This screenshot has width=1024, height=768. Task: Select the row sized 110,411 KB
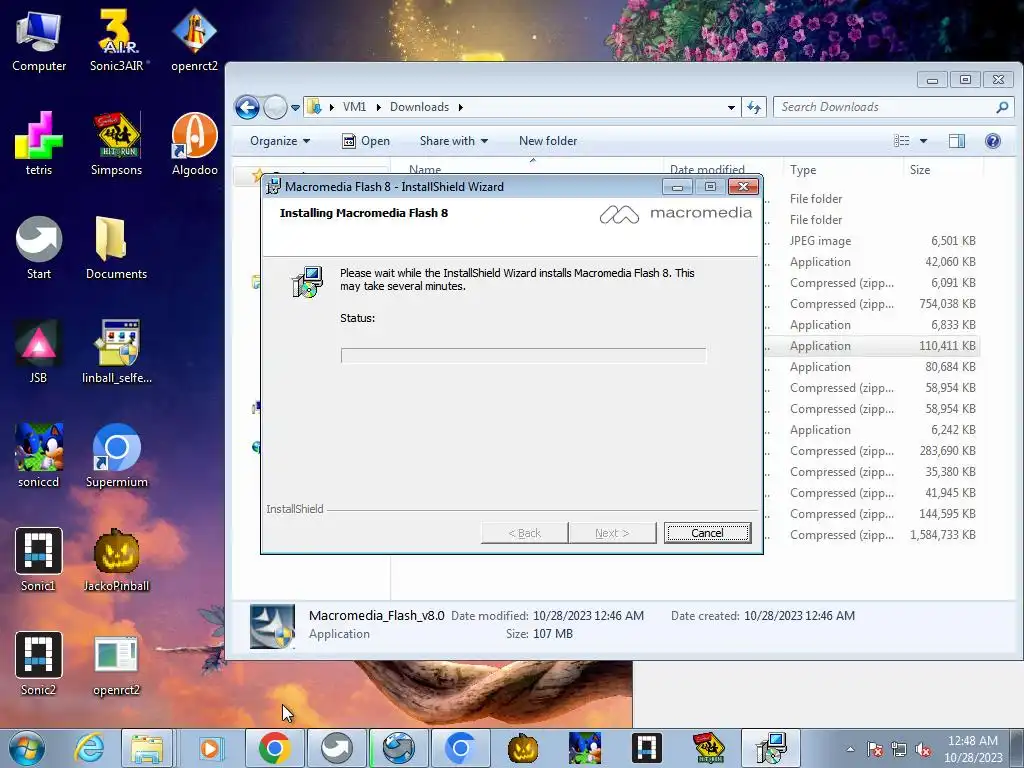[871, 346]
